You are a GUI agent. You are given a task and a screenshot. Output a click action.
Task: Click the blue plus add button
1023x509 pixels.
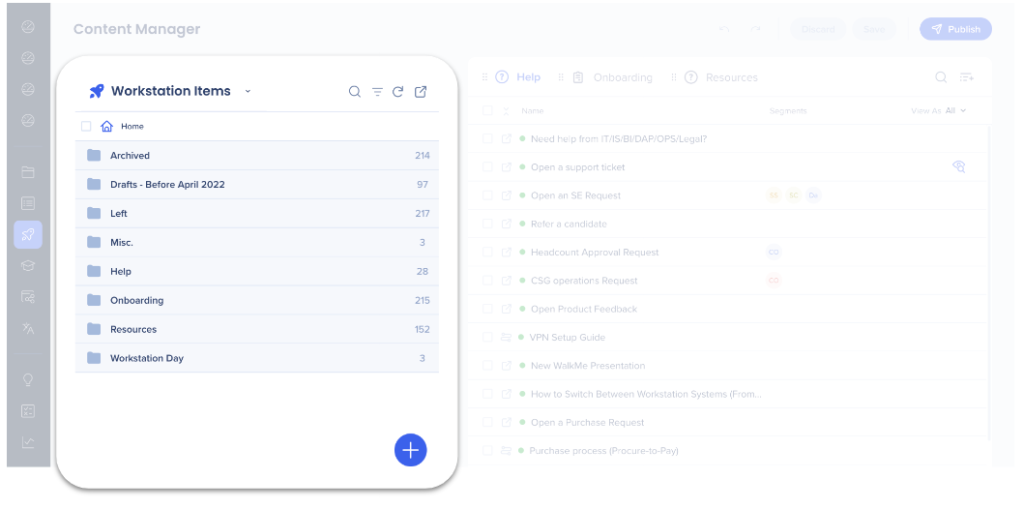click(x=410, y=450)
